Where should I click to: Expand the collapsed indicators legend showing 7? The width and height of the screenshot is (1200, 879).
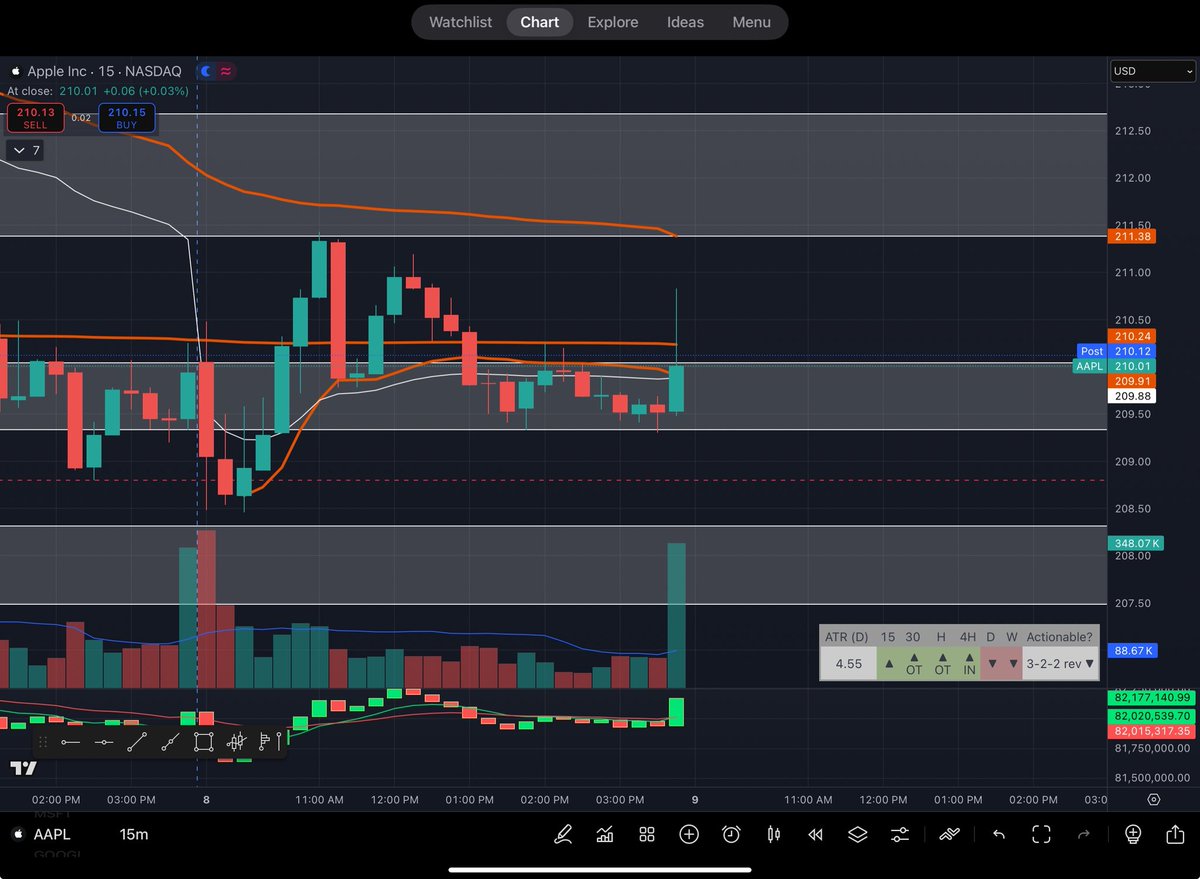click(23, 150)
